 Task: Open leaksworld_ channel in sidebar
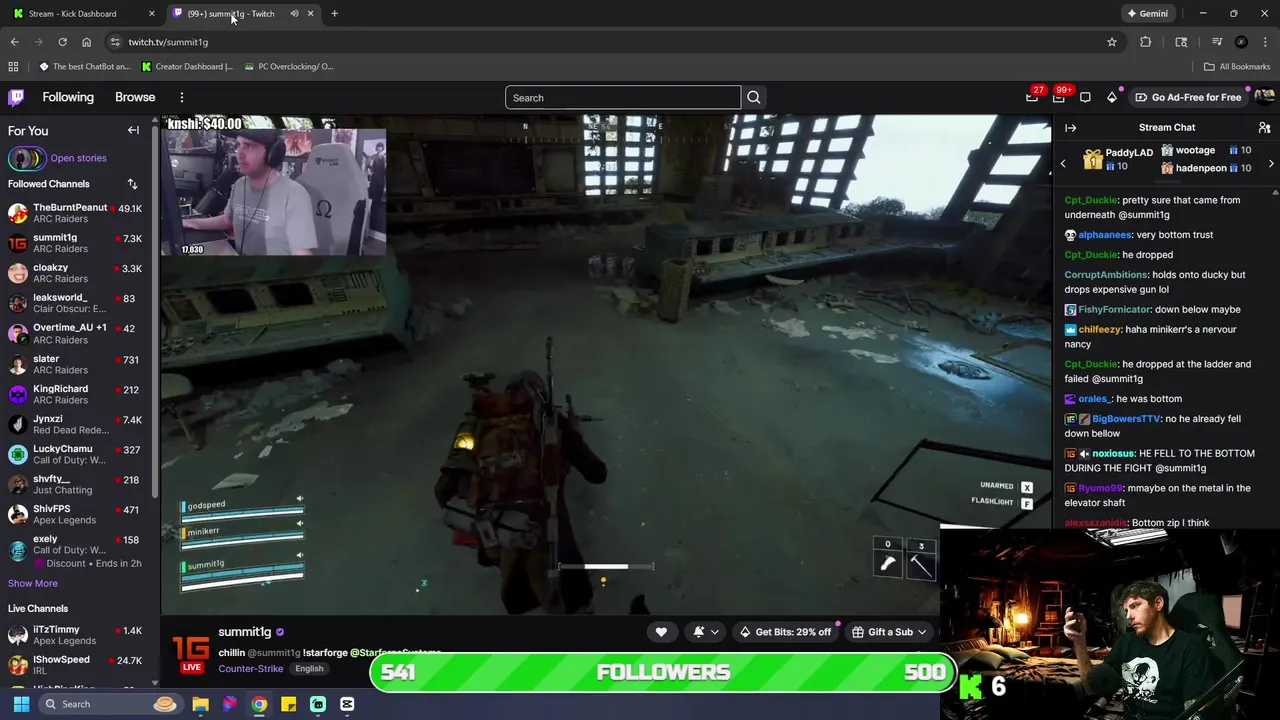tap(75, 303)
